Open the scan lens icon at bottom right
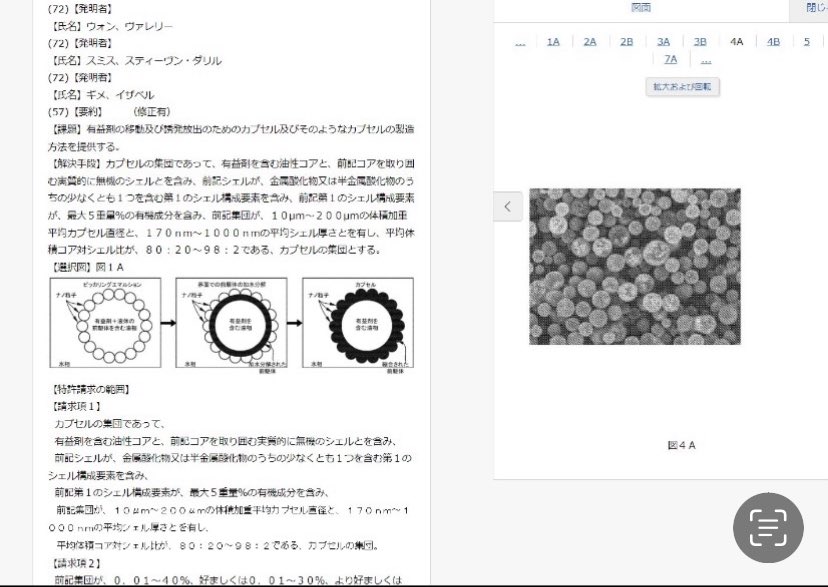 tap(768, 527)
